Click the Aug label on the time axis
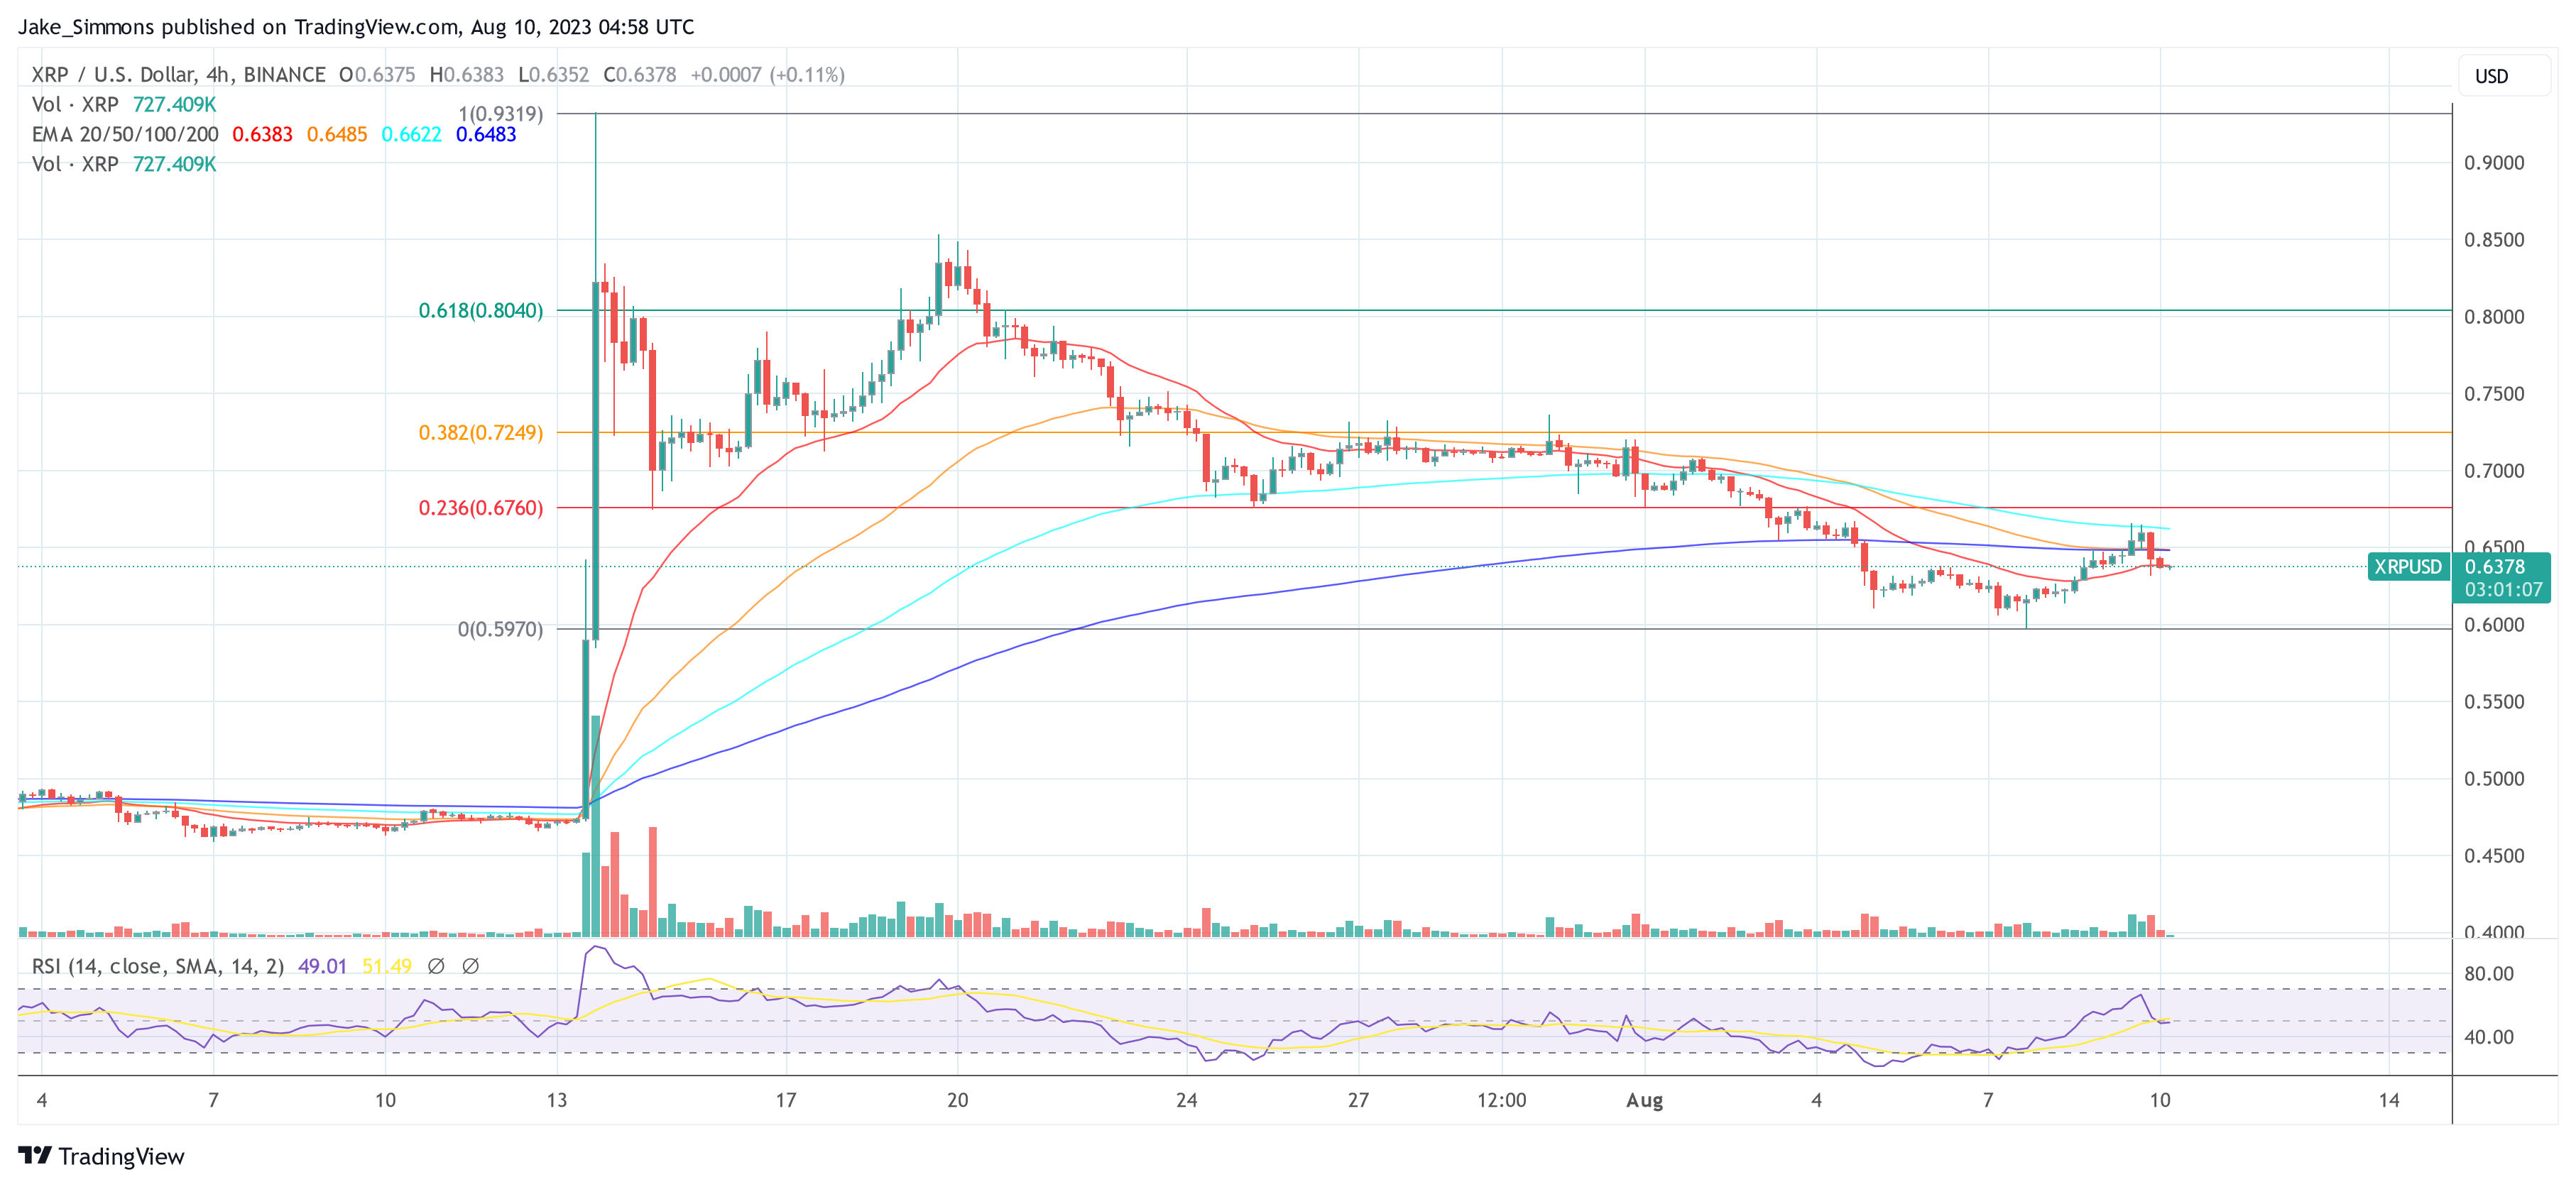2576x1187 pixels. [1644, 1101]
